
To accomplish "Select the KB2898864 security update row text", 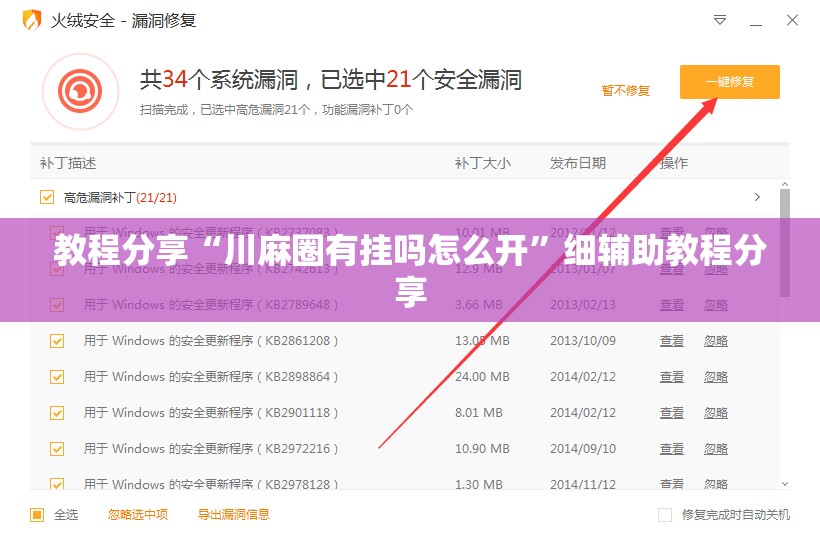I will click(x=211, y=377).
